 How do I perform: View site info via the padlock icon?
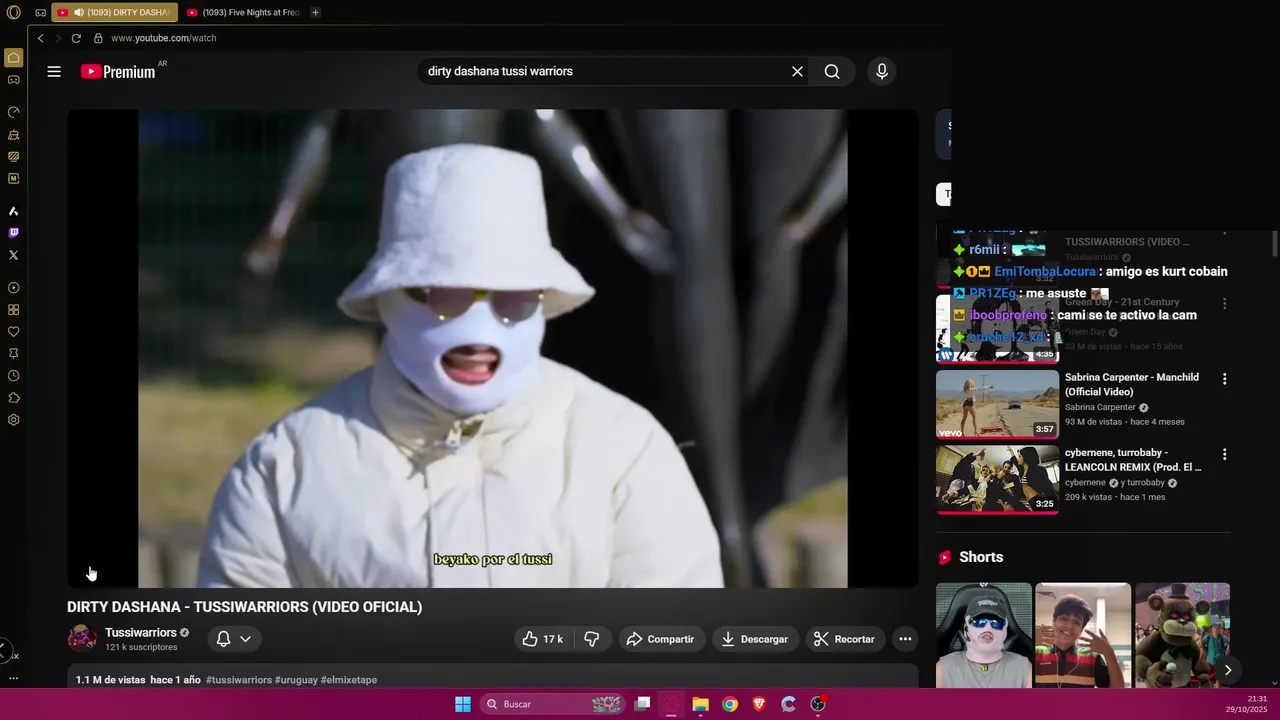pos(98,38)
